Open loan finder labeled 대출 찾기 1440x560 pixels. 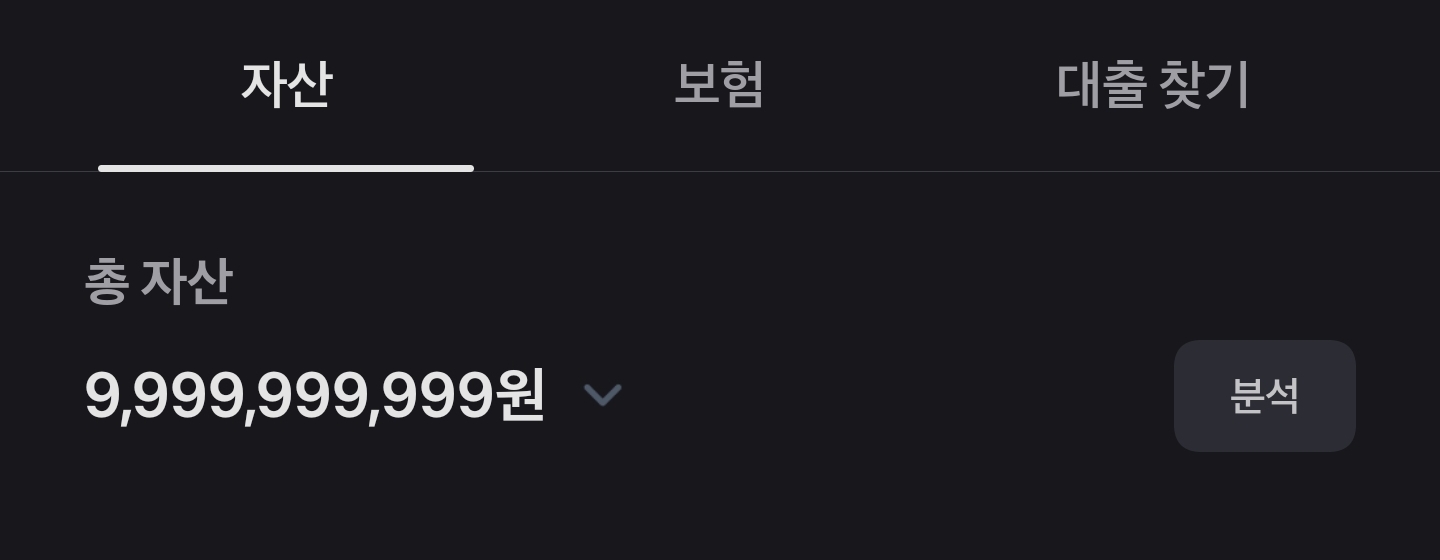click(1153, 85)
